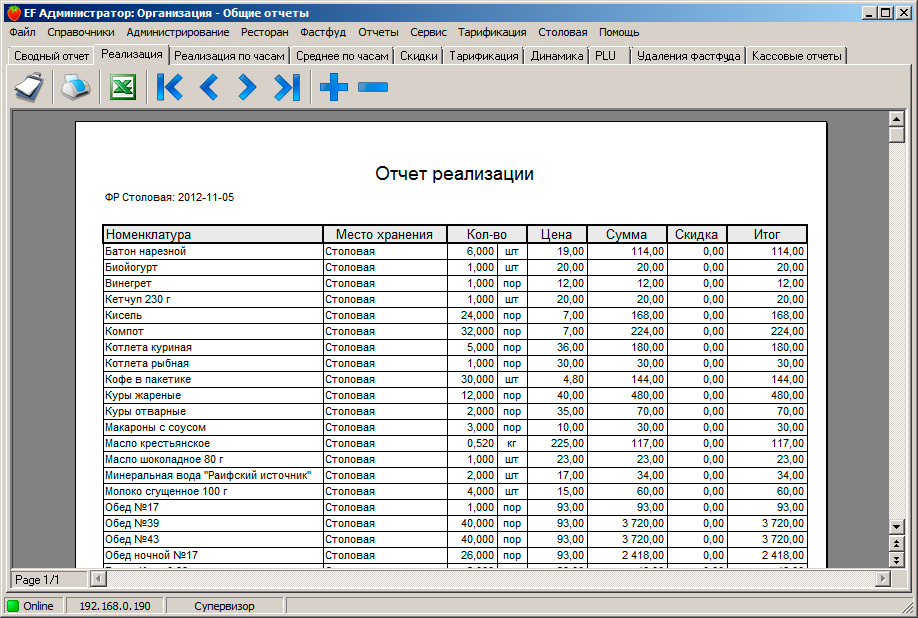Jump to the first page of report
The width and height of the screenshot is (918, 618).
170,88
